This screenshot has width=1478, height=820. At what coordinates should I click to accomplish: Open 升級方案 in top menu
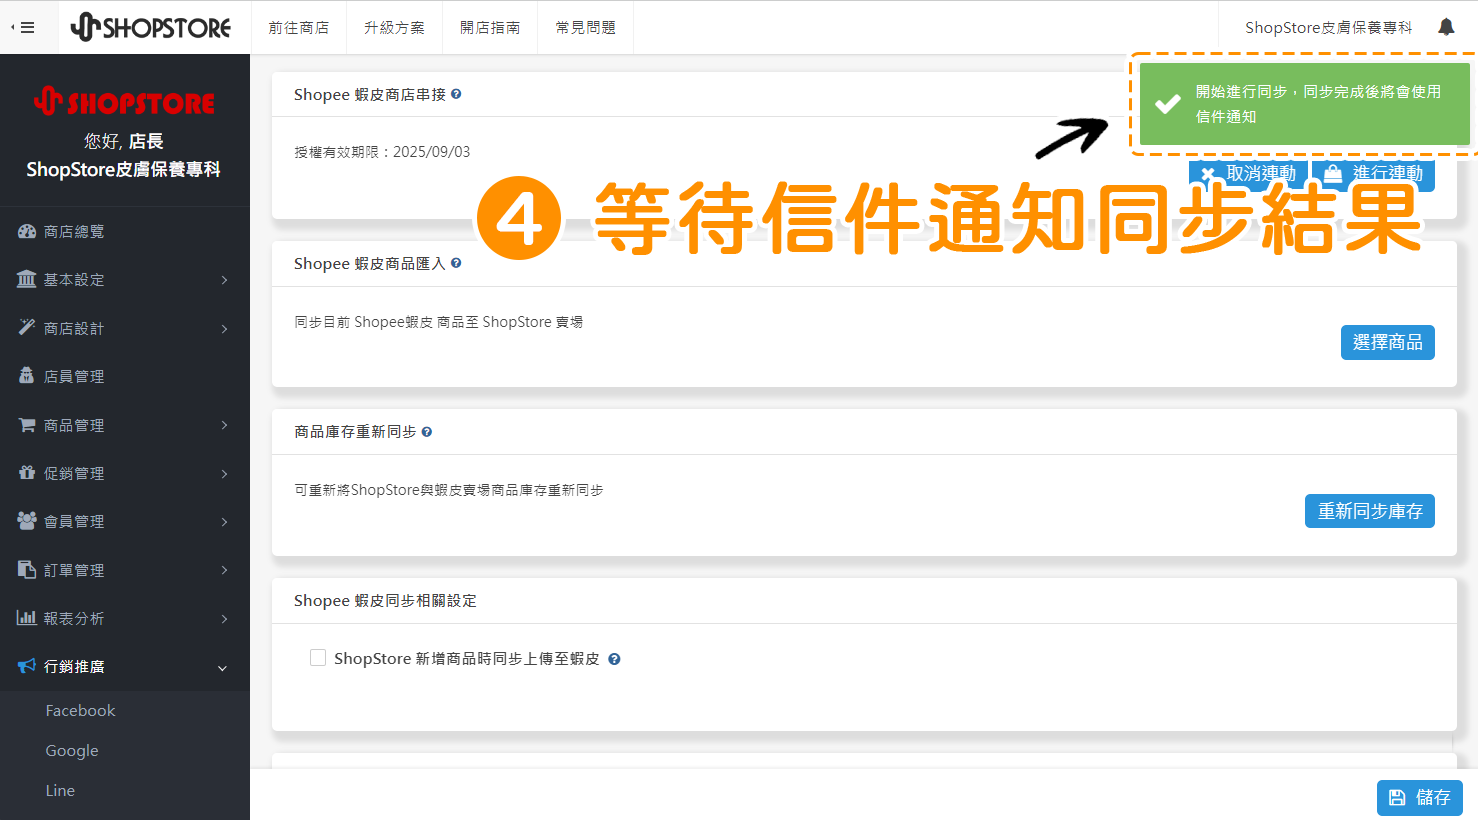click(x=394, y=28)
